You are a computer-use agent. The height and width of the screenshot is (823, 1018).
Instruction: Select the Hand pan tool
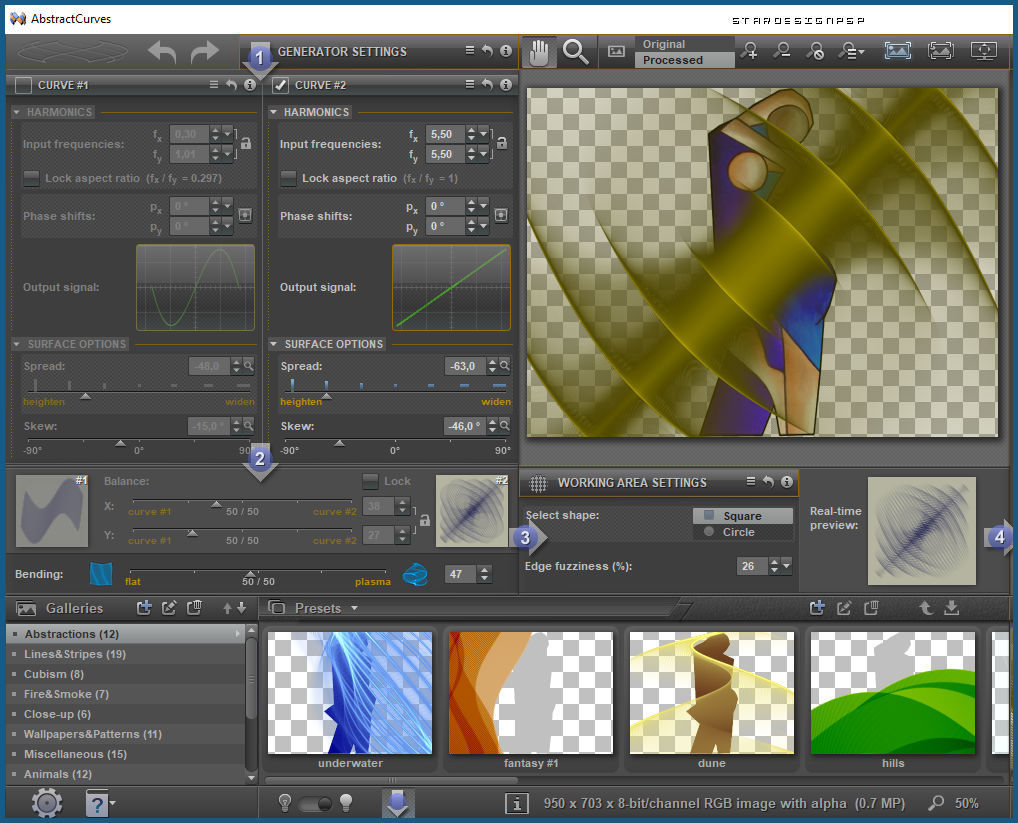click(x=538, y=52)
